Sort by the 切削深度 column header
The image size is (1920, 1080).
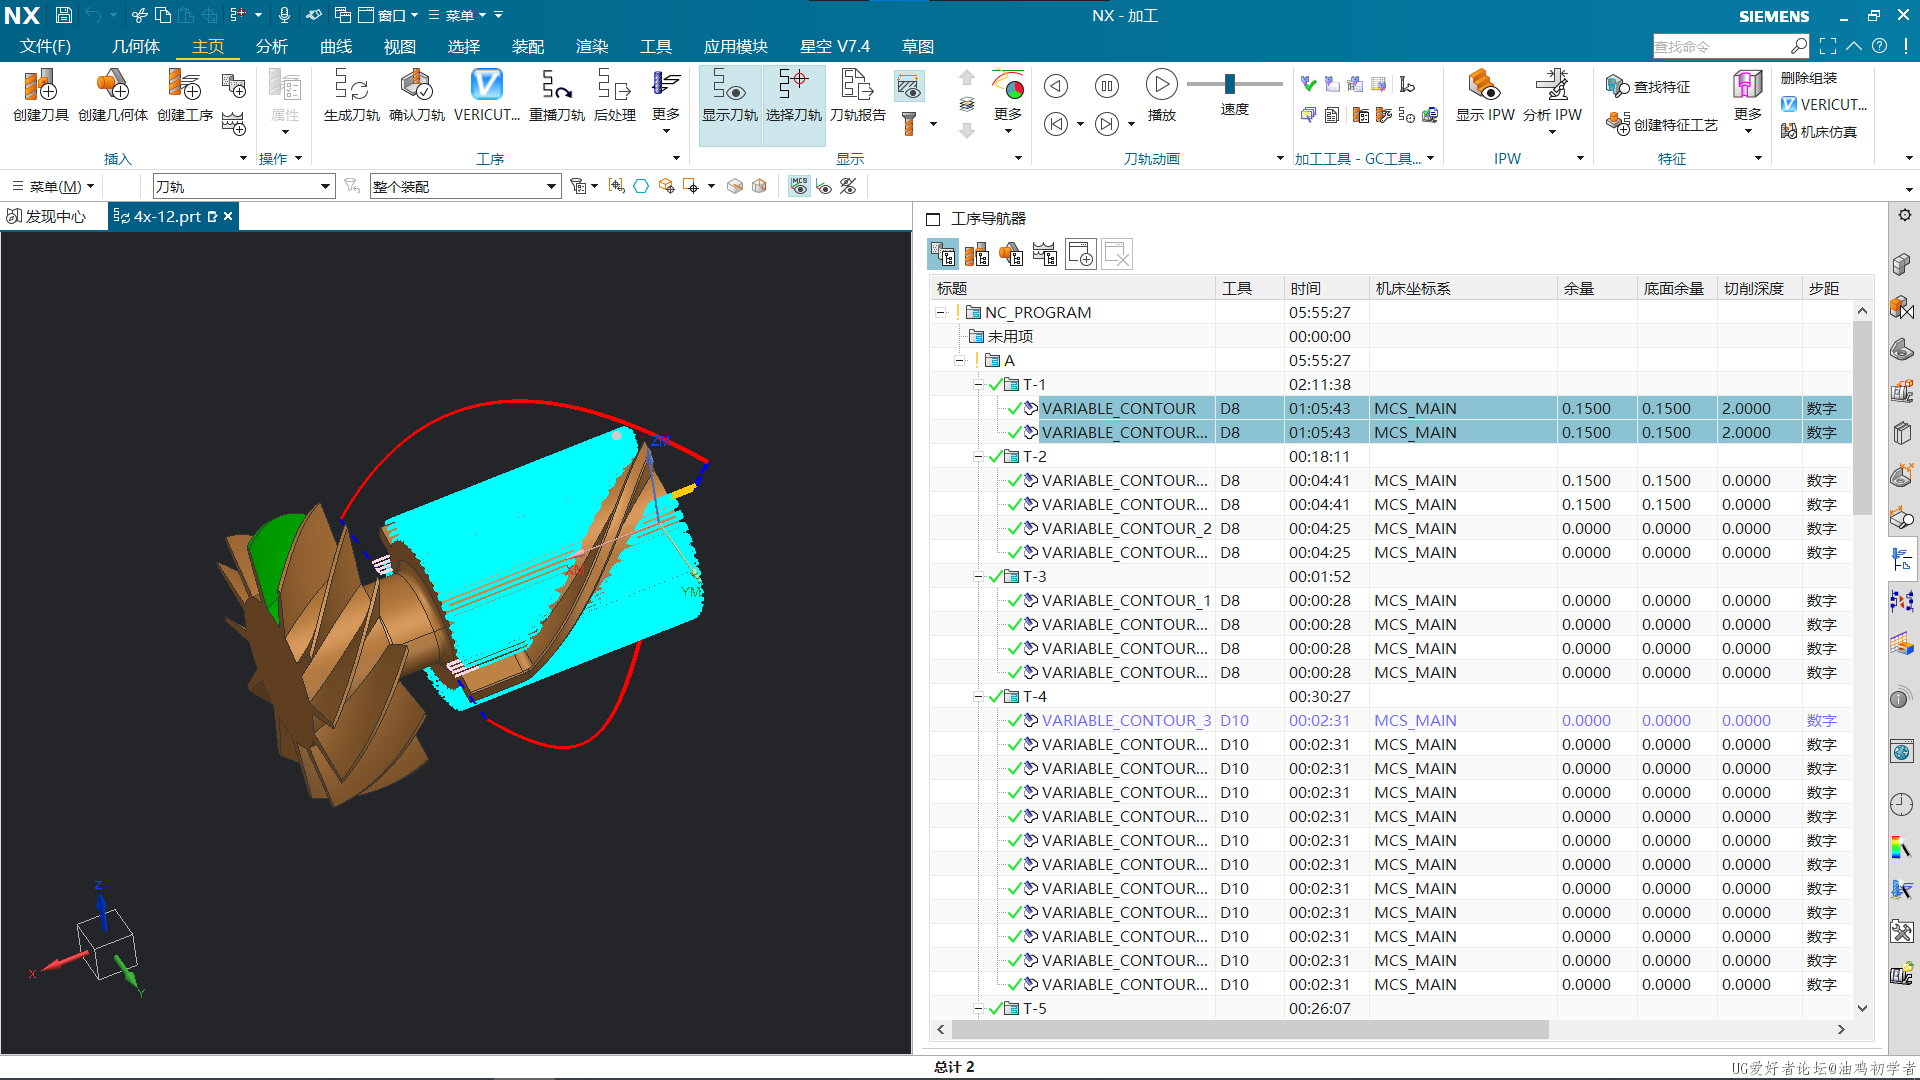click(1759, 289)
